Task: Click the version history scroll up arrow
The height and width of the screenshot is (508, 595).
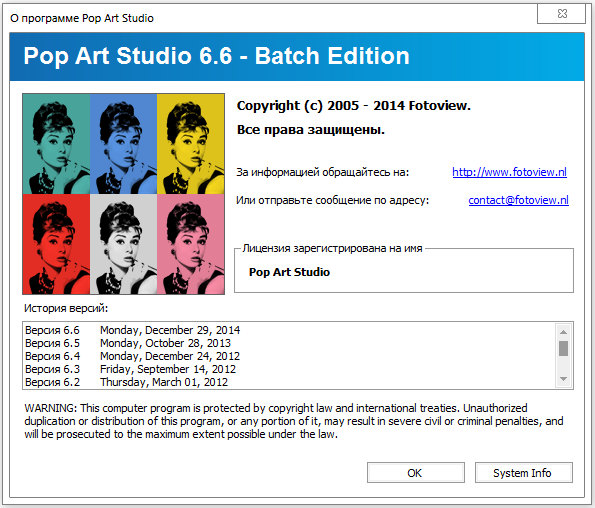Action: click(x=564, y=332)
